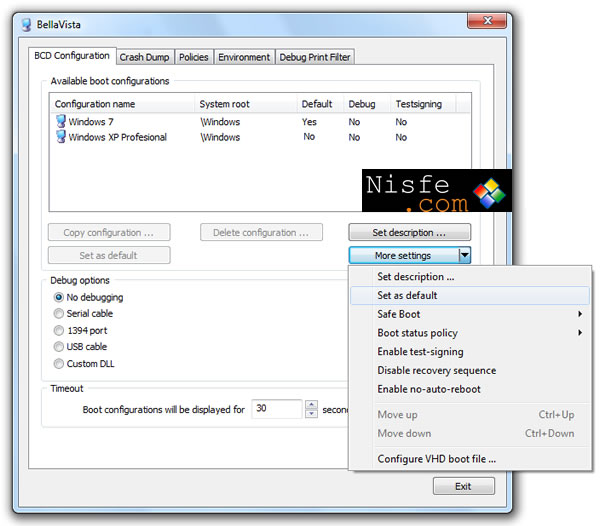
Task: Choose Set description in the dropdown menu
Action: 470,277
